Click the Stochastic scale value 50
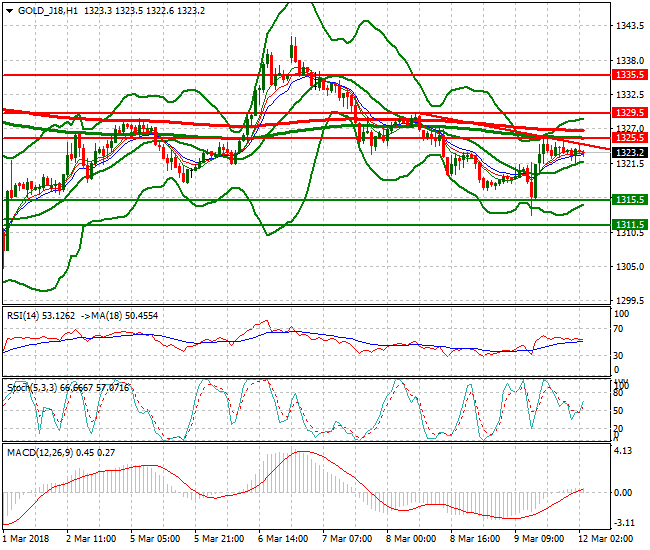Screen dimensions: 650x550 (x=618, y=411)
